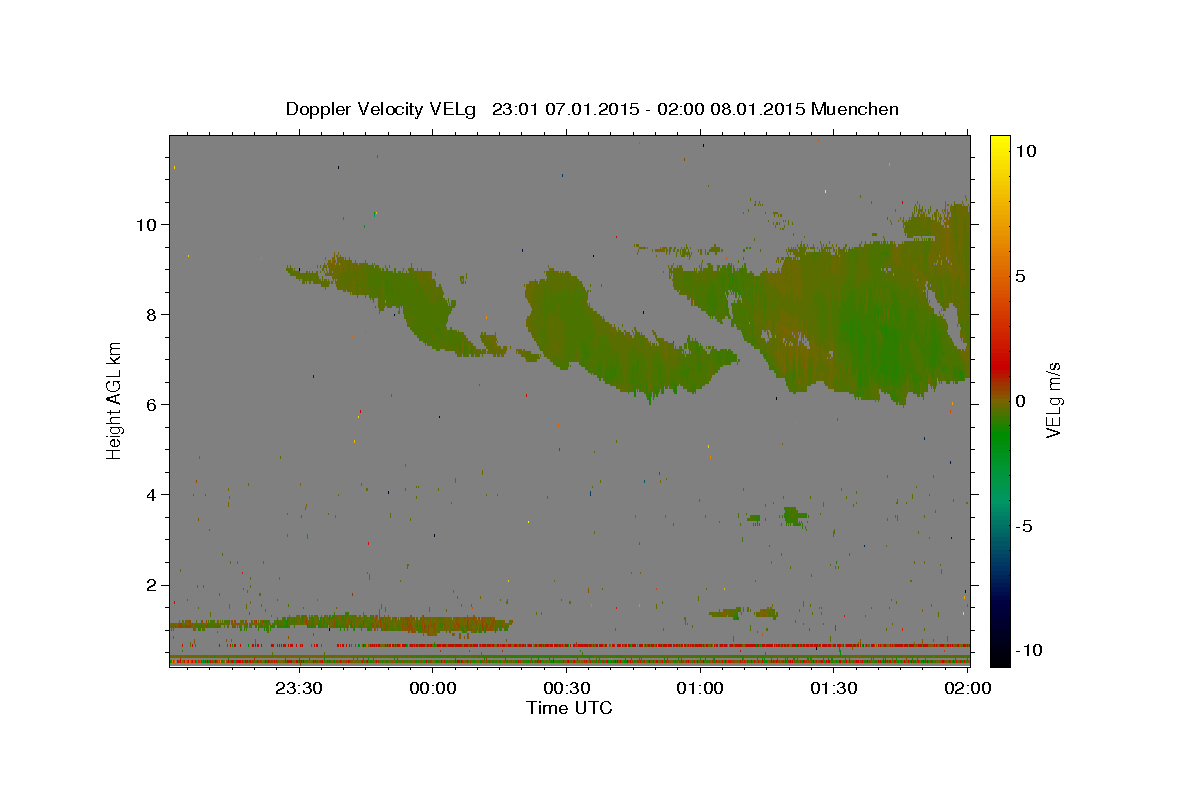
Task: Click the station name 'Muenchen' in title
Action: point(855,109)
